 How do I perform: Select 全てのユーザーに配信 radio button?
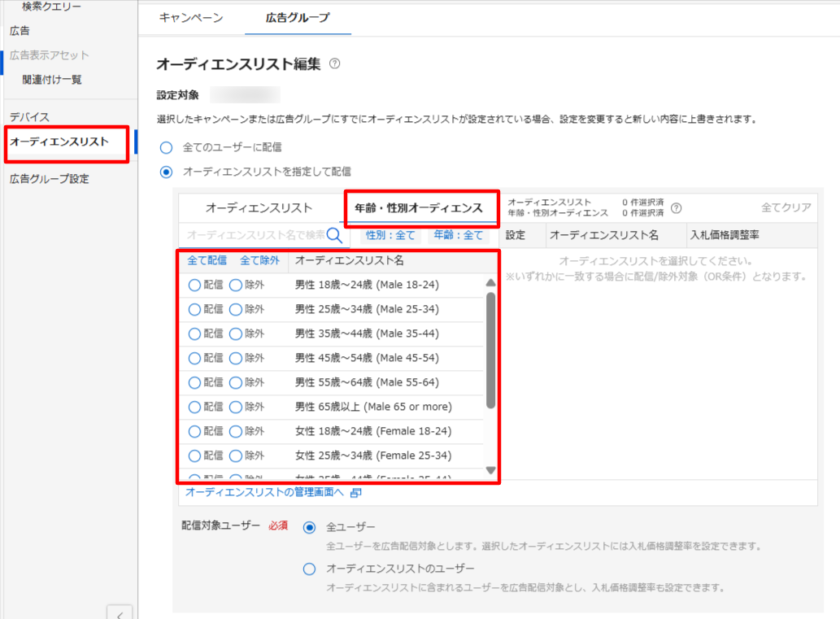(167, 147)
